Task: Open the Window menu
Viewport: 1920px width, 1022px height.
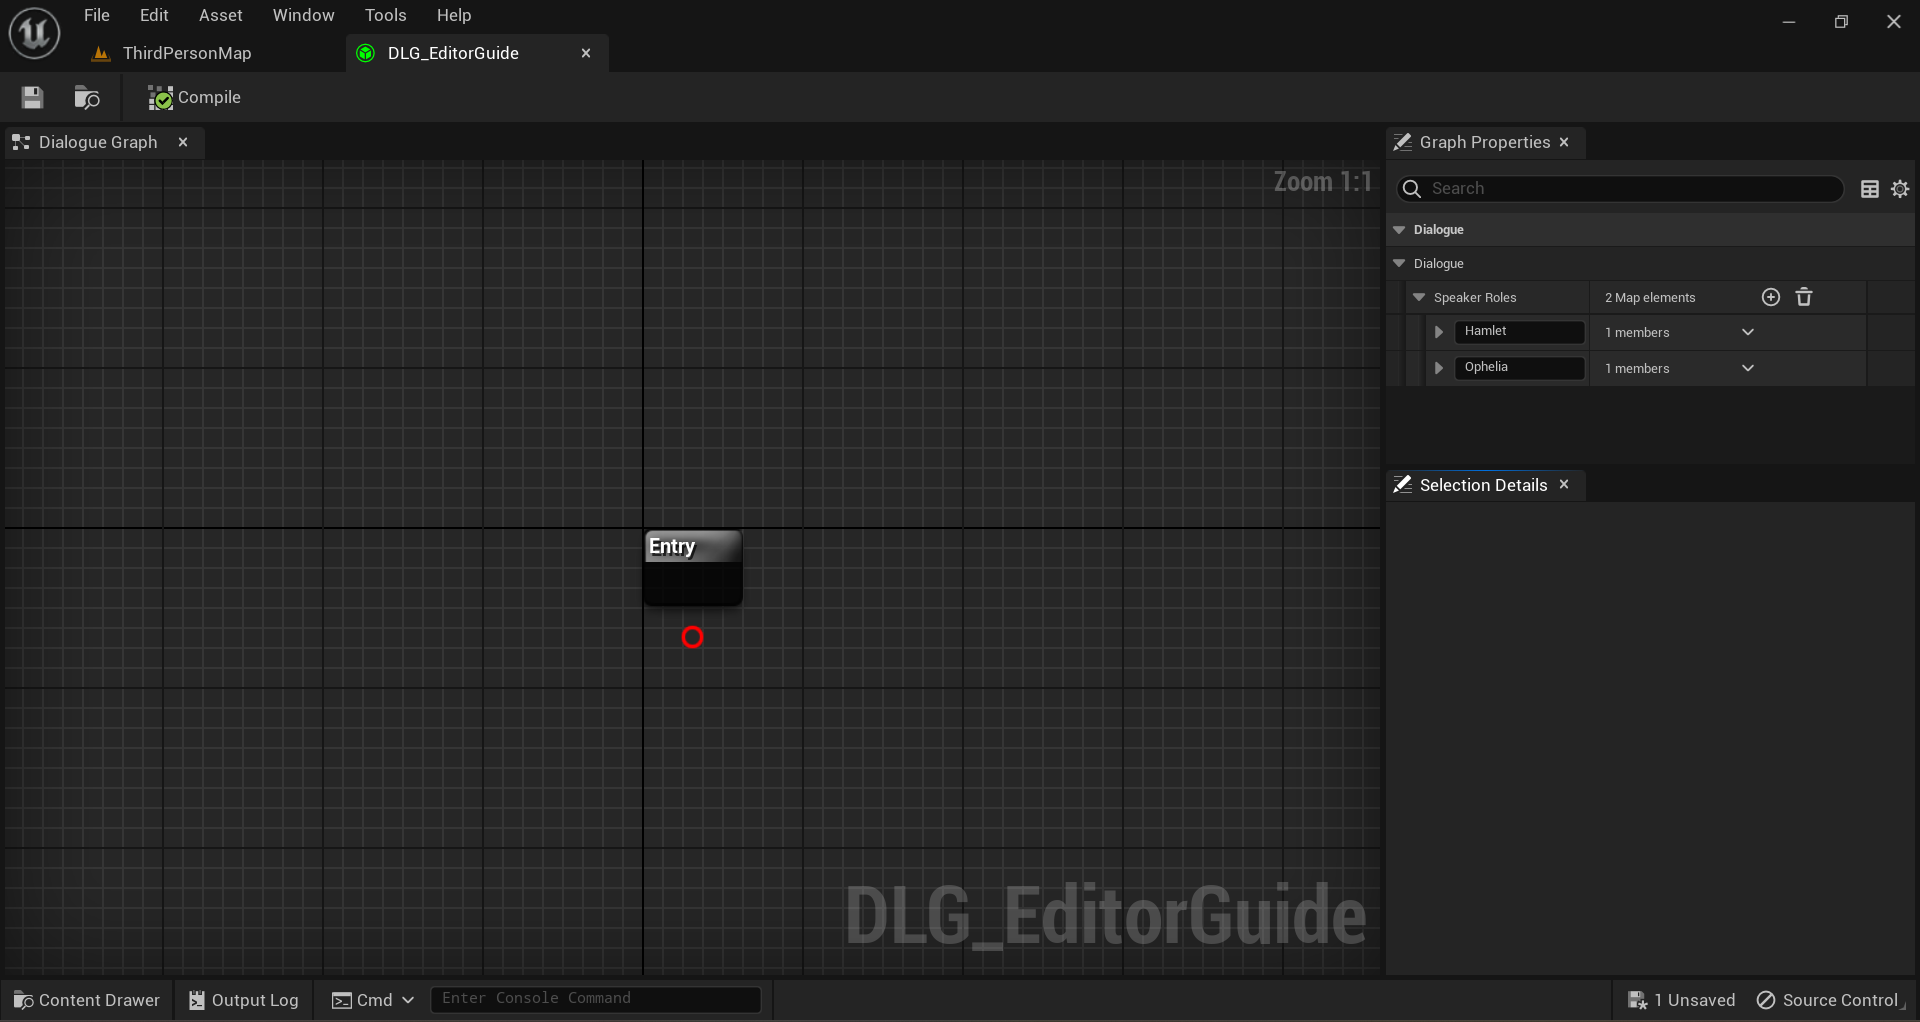Action: pos(303,15)
